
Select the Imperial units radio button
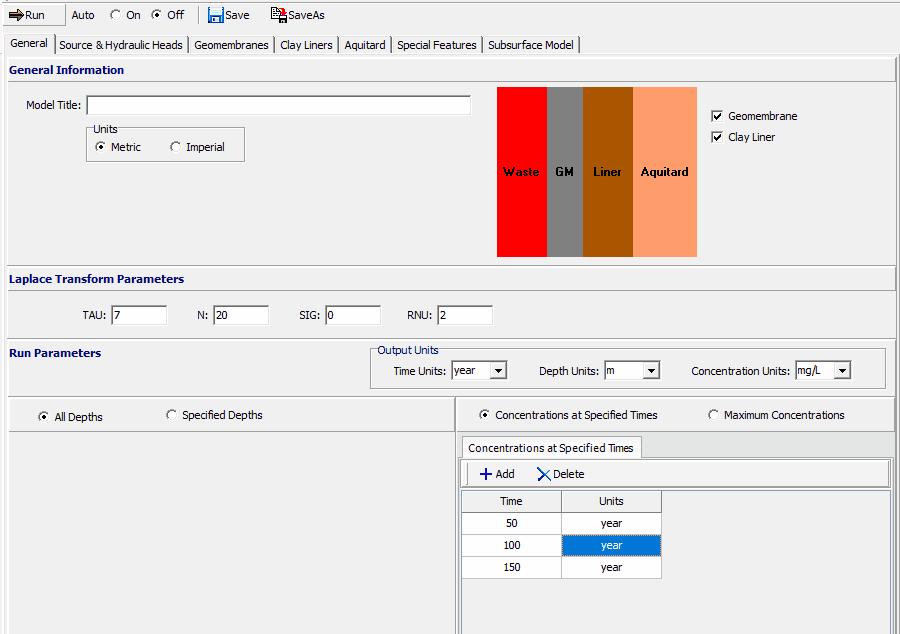pos(176,147)
